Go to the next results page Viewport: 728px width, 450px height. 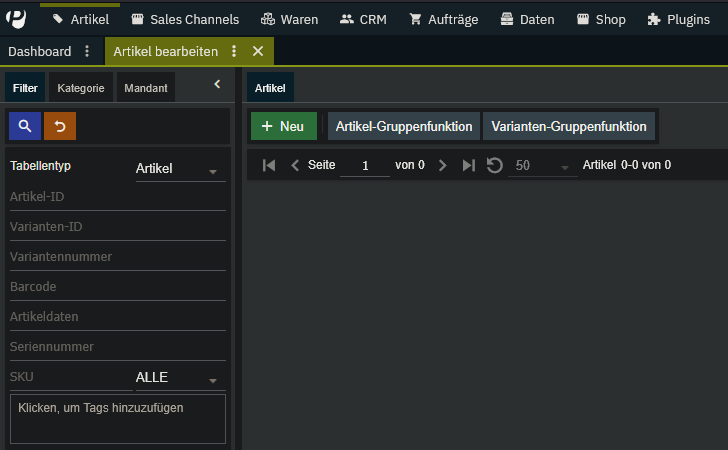tap(443, 165)
